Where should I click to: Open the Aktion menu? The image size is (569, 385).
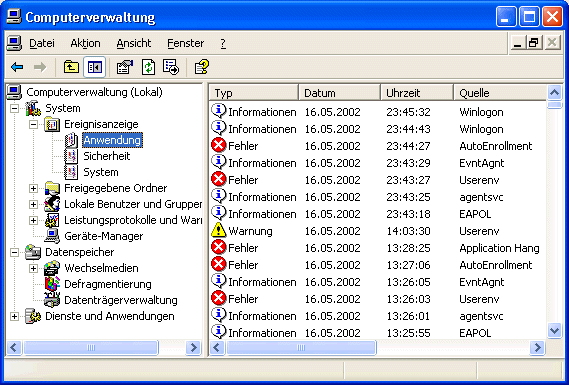tap(85, 43)
